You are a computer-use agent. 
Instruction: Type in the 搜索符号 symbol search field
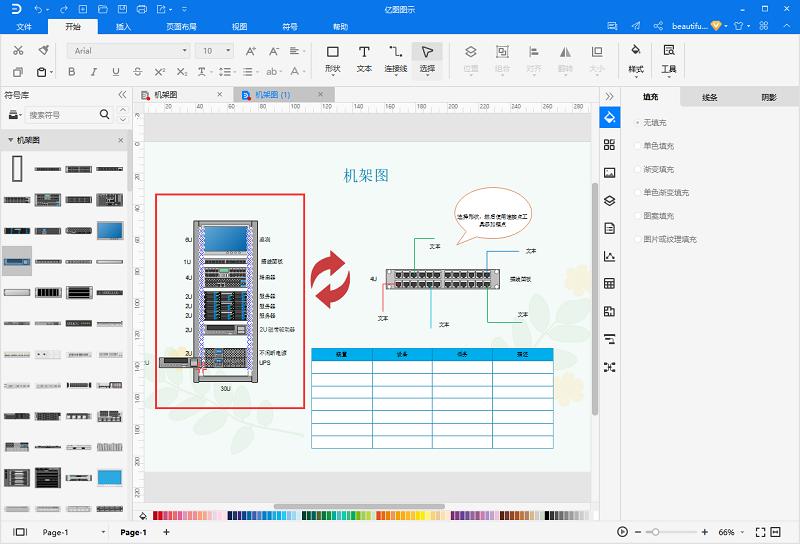pyautogui.click(x=63, y=115)
